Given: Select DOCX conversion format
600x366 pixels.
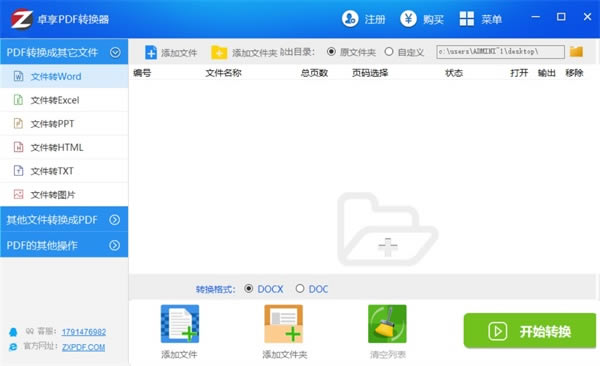Looking at the screenshot, I should tap(249, 289).
